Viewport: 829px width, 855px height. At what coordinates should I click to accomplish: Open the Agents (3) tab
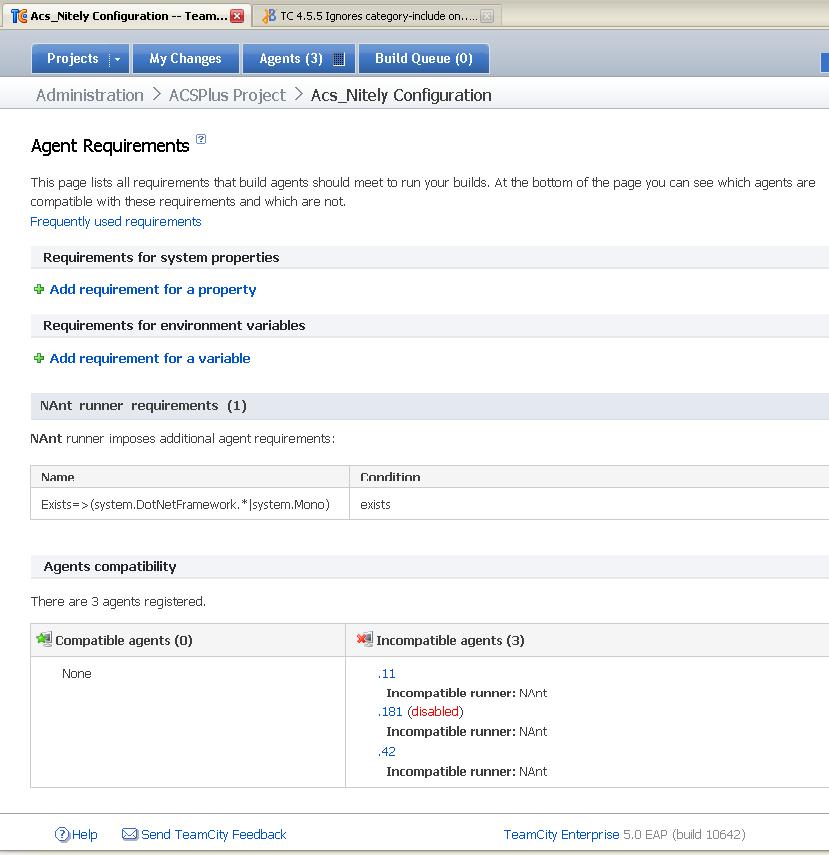tap(291, 58)
